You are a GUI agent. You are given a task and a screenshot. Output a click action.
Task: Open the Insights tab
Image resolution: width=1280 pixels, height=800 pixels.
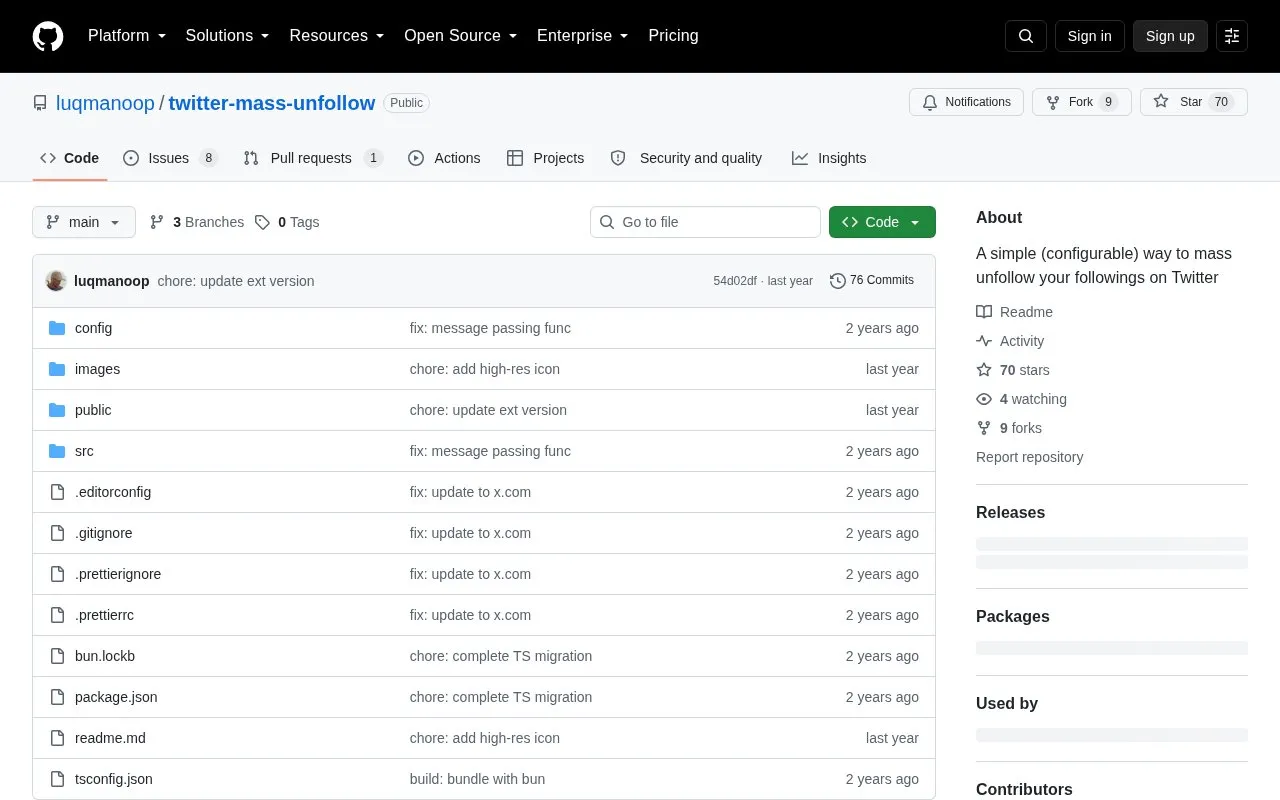(829, 158)
